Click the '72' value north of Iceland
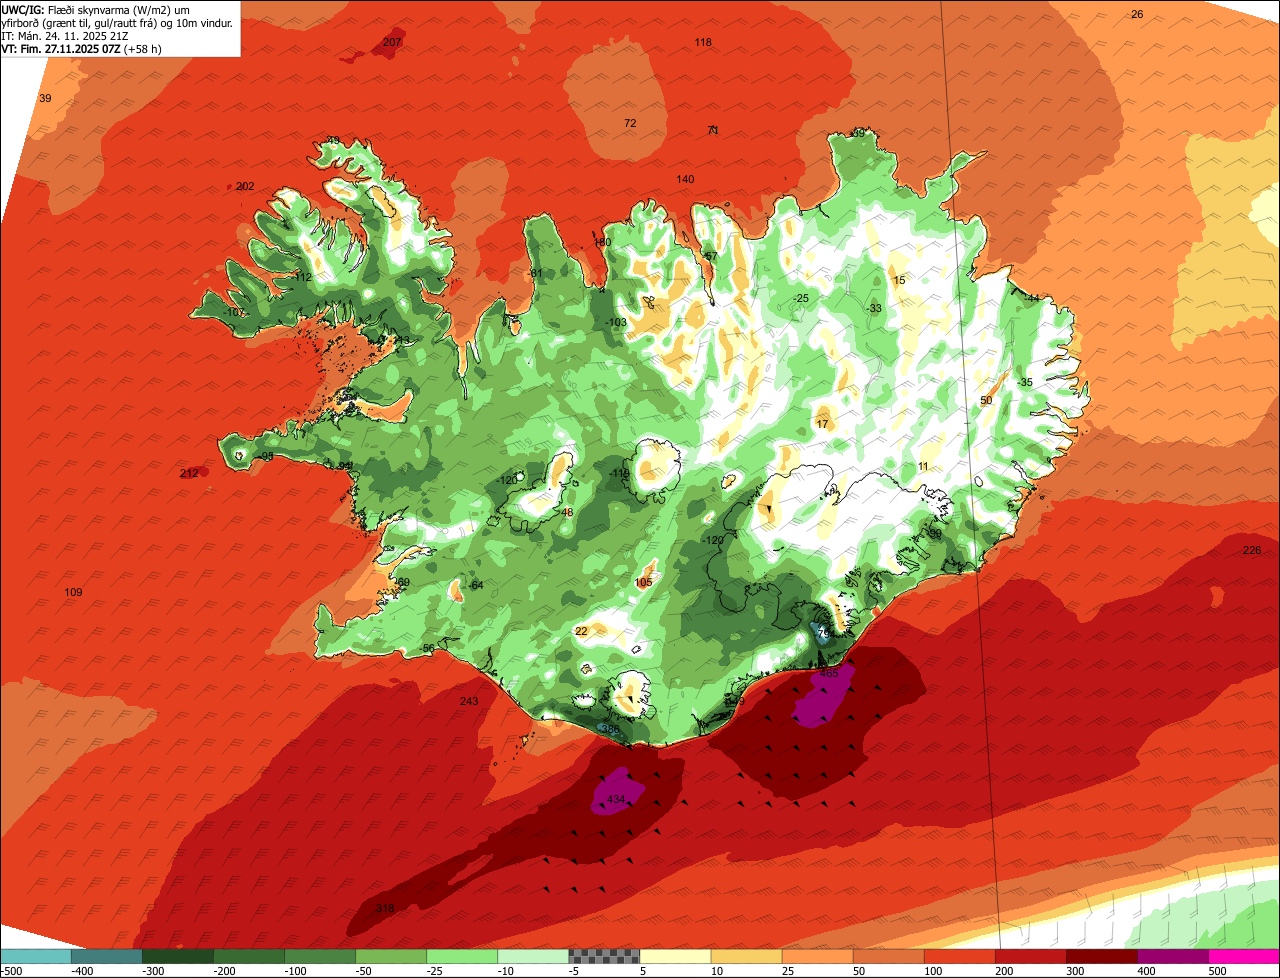The height and width of the screenshot is (978, 1280). 630,123
